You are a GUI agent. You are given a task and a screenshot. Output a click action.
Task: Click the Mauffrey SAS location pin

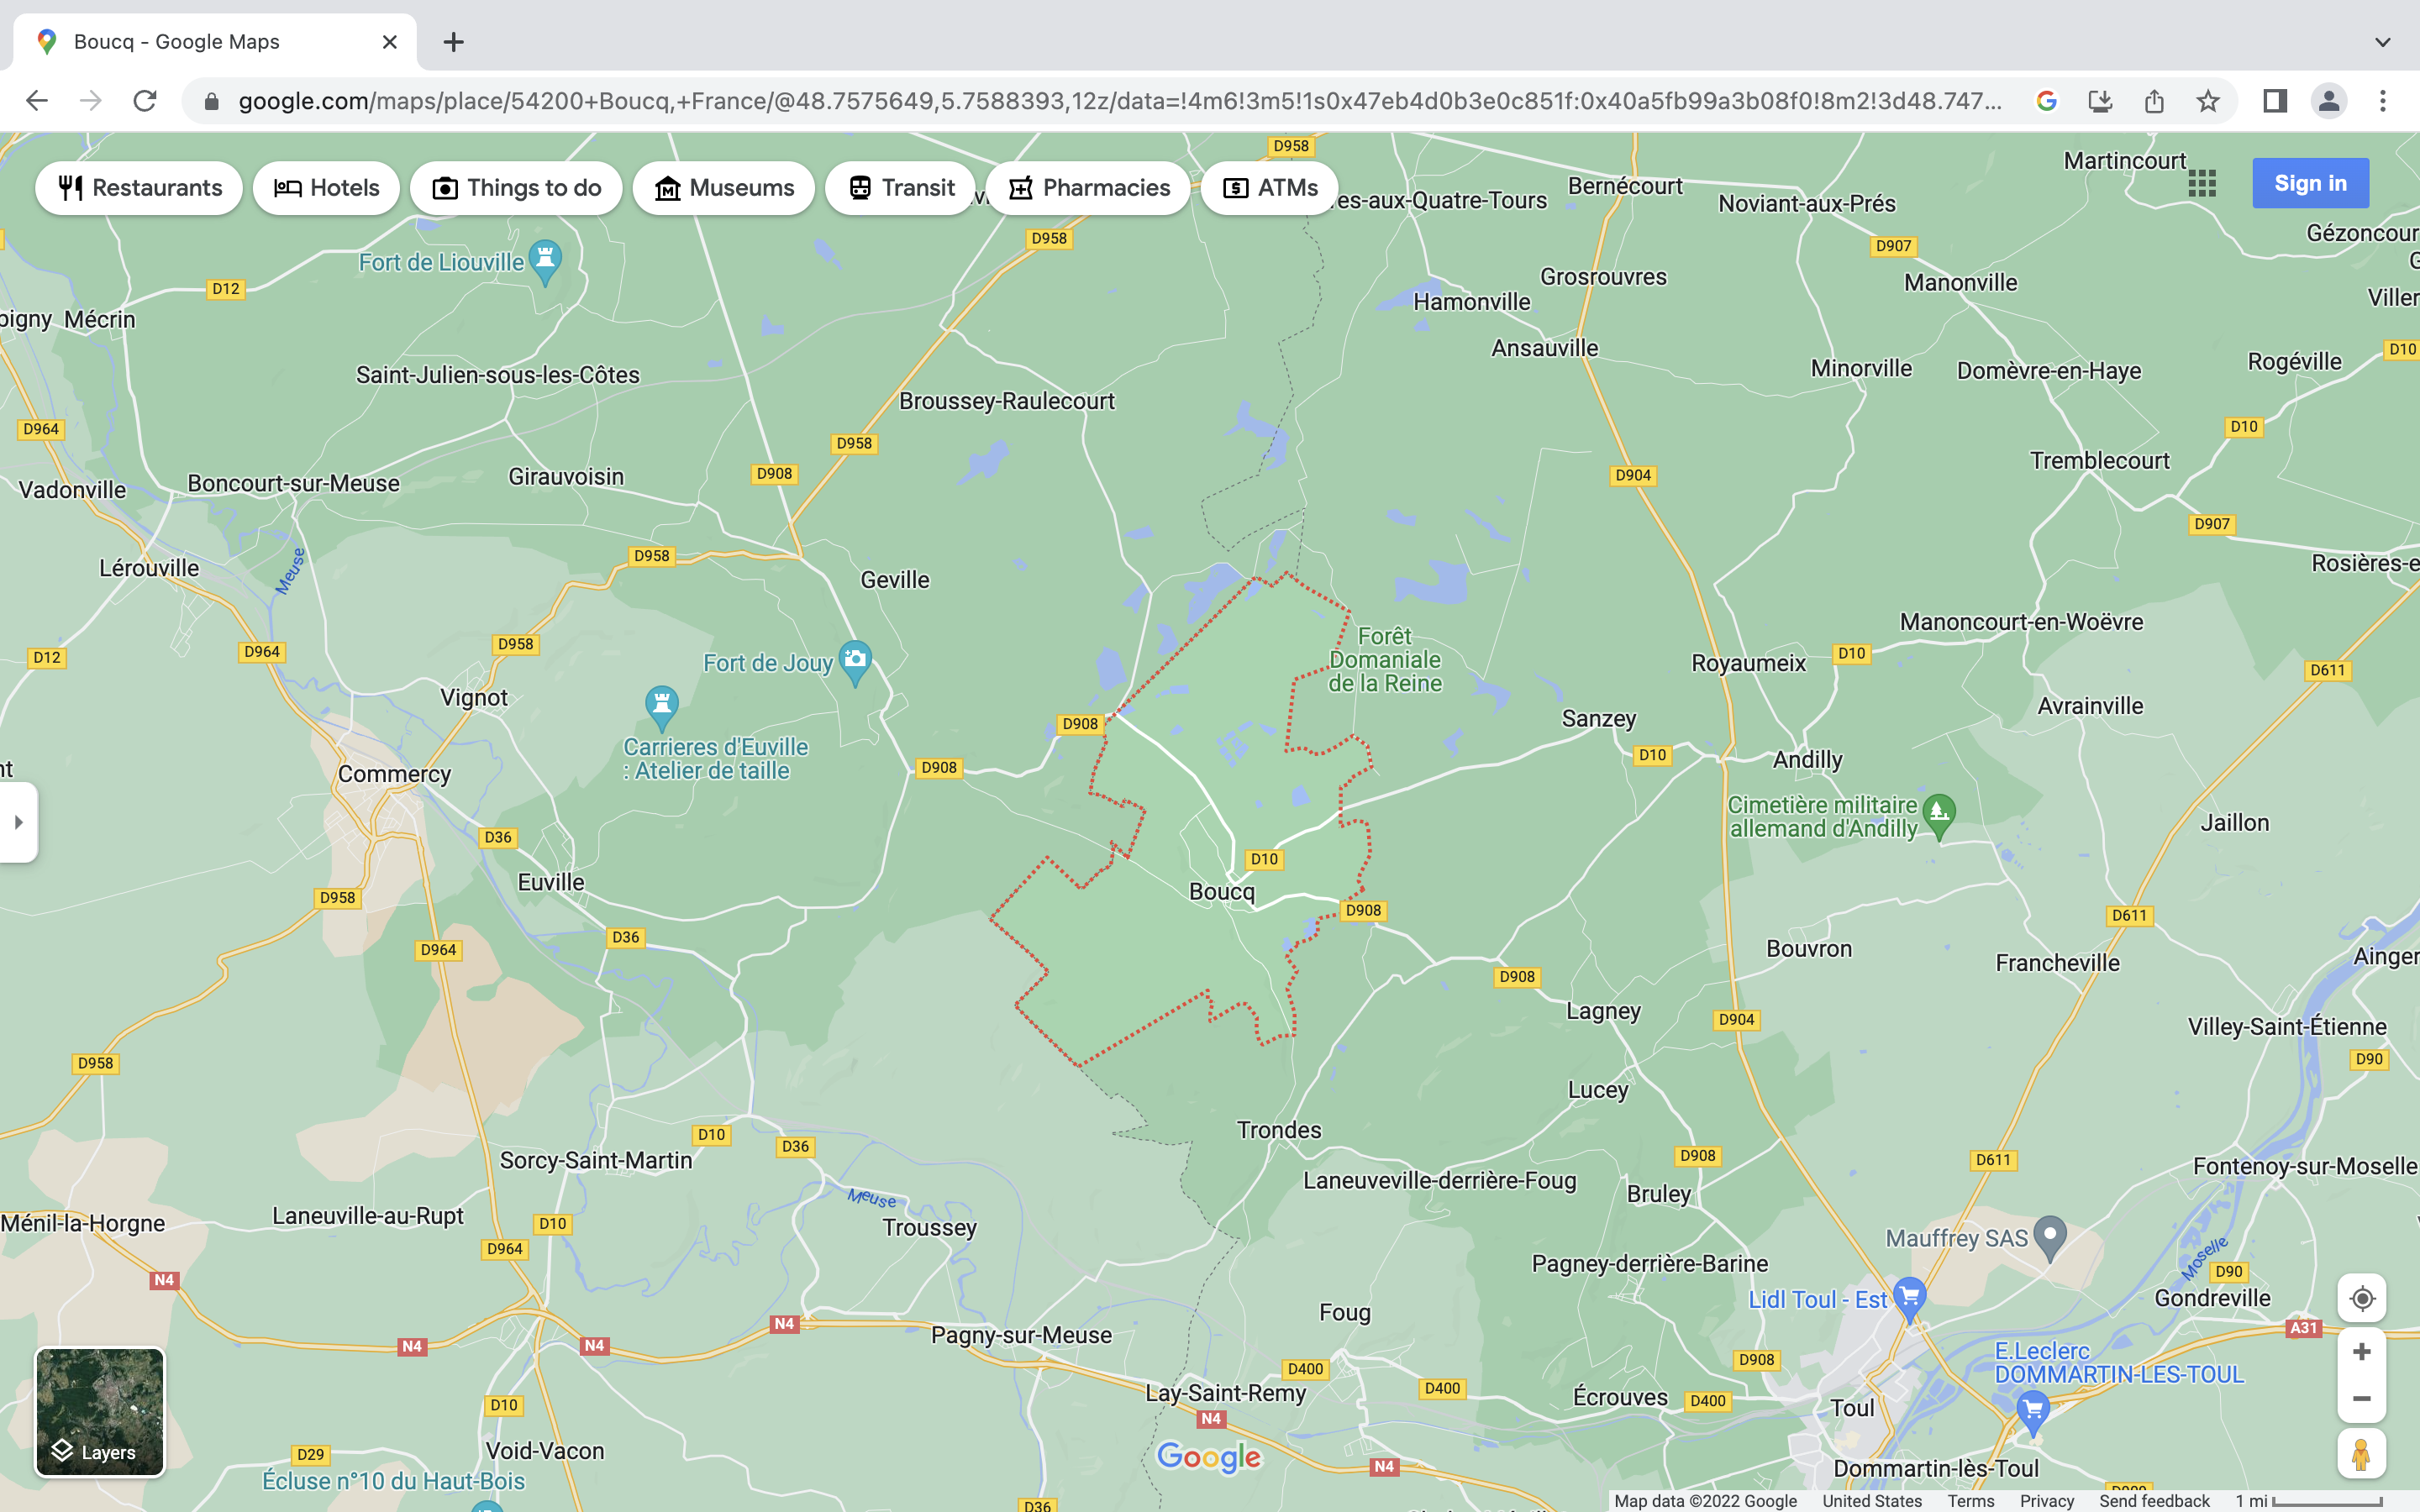2050,1236
